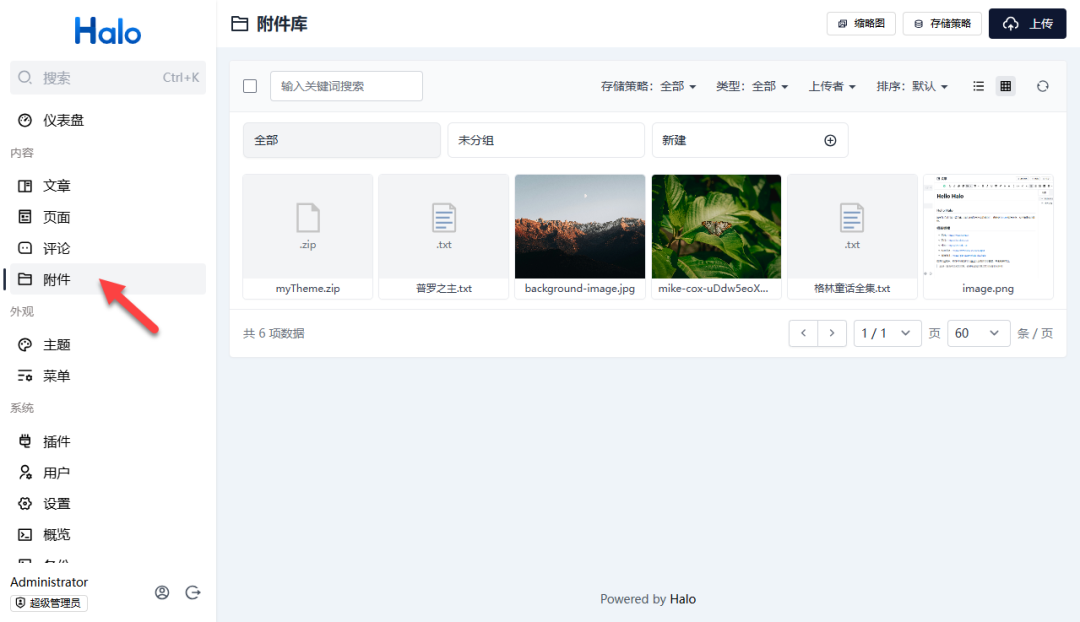Expand the 类型: 全部 filter dropdown
The height and width of the screenshot is (622, 1080).
[x=751, y=86]
